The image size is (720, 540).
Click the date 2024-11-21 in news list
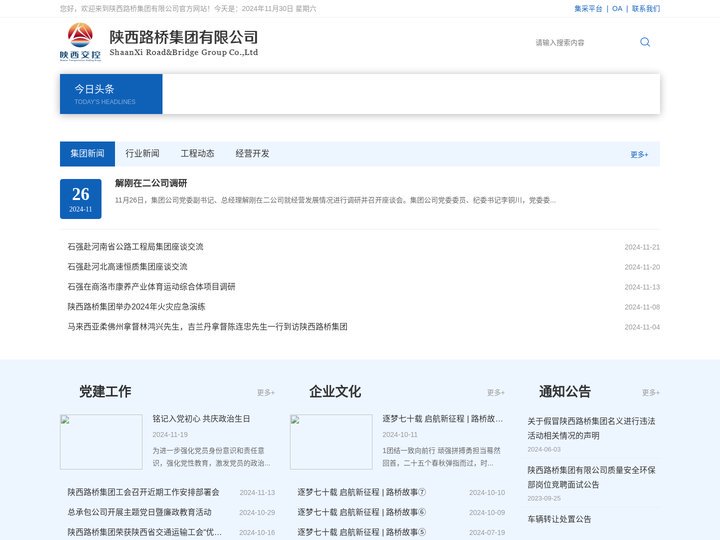pos(642,247)
